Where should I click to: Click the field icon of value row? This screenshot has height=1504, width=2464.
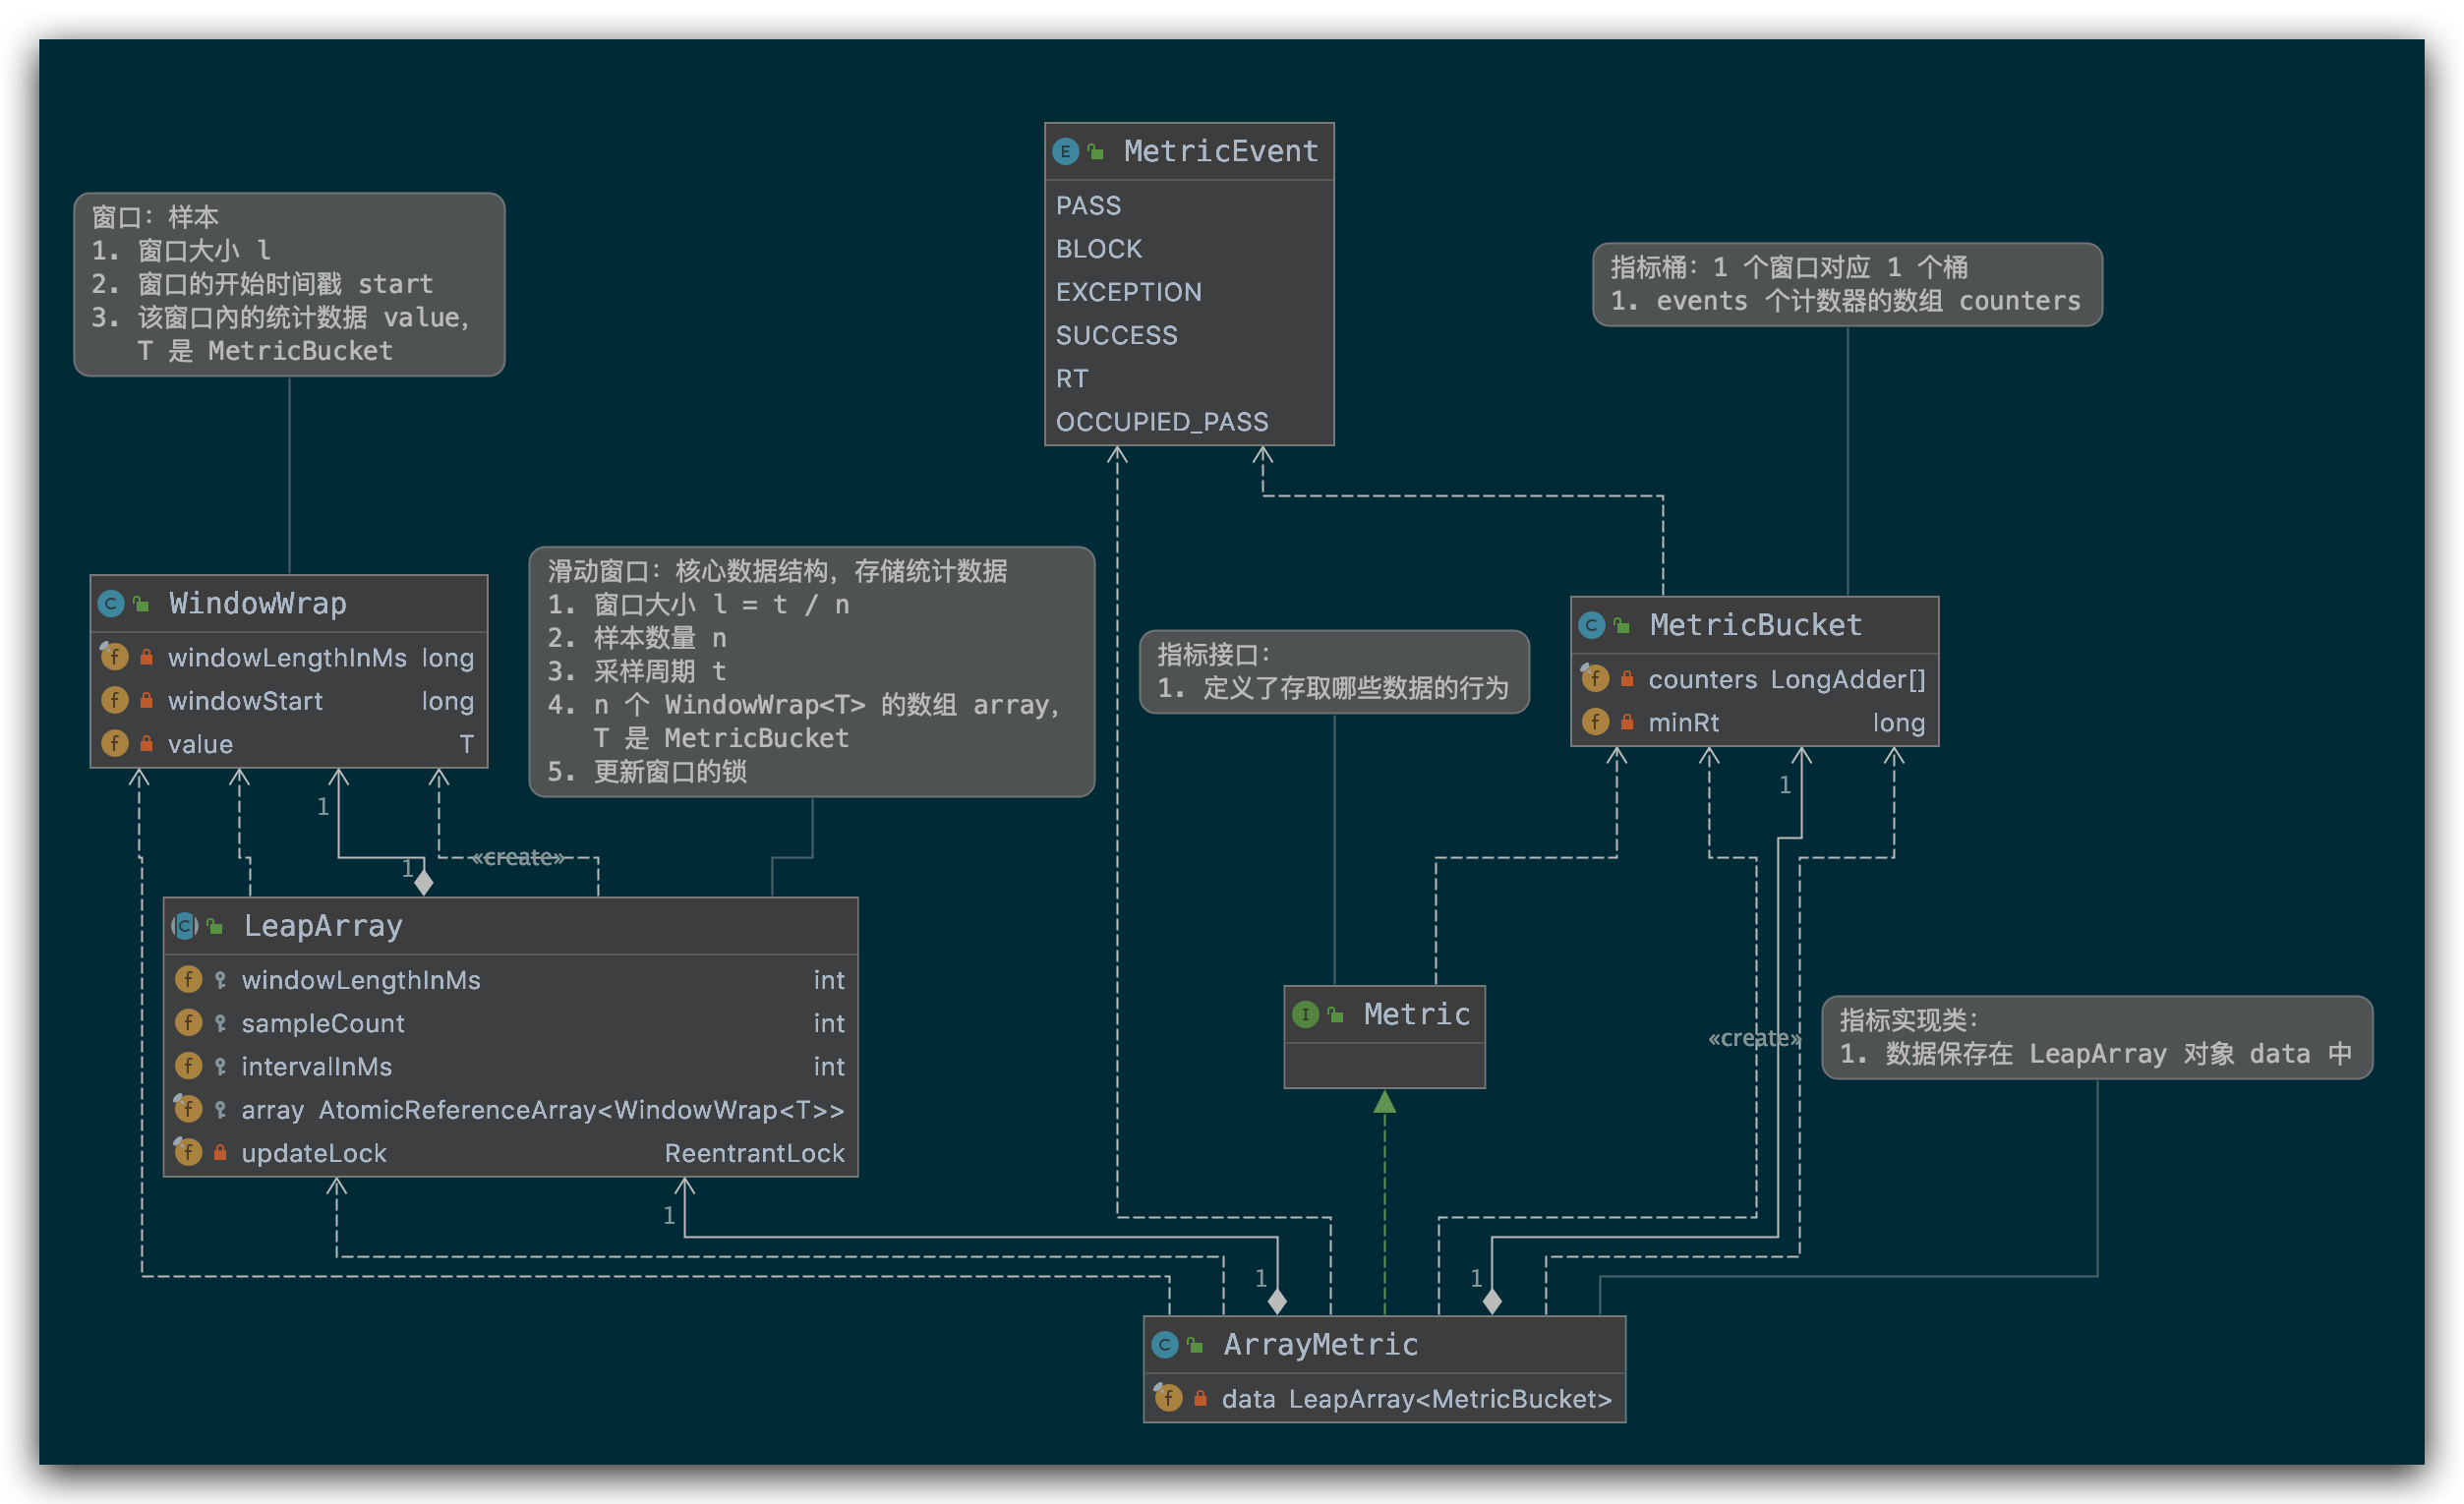pos(114,743)
